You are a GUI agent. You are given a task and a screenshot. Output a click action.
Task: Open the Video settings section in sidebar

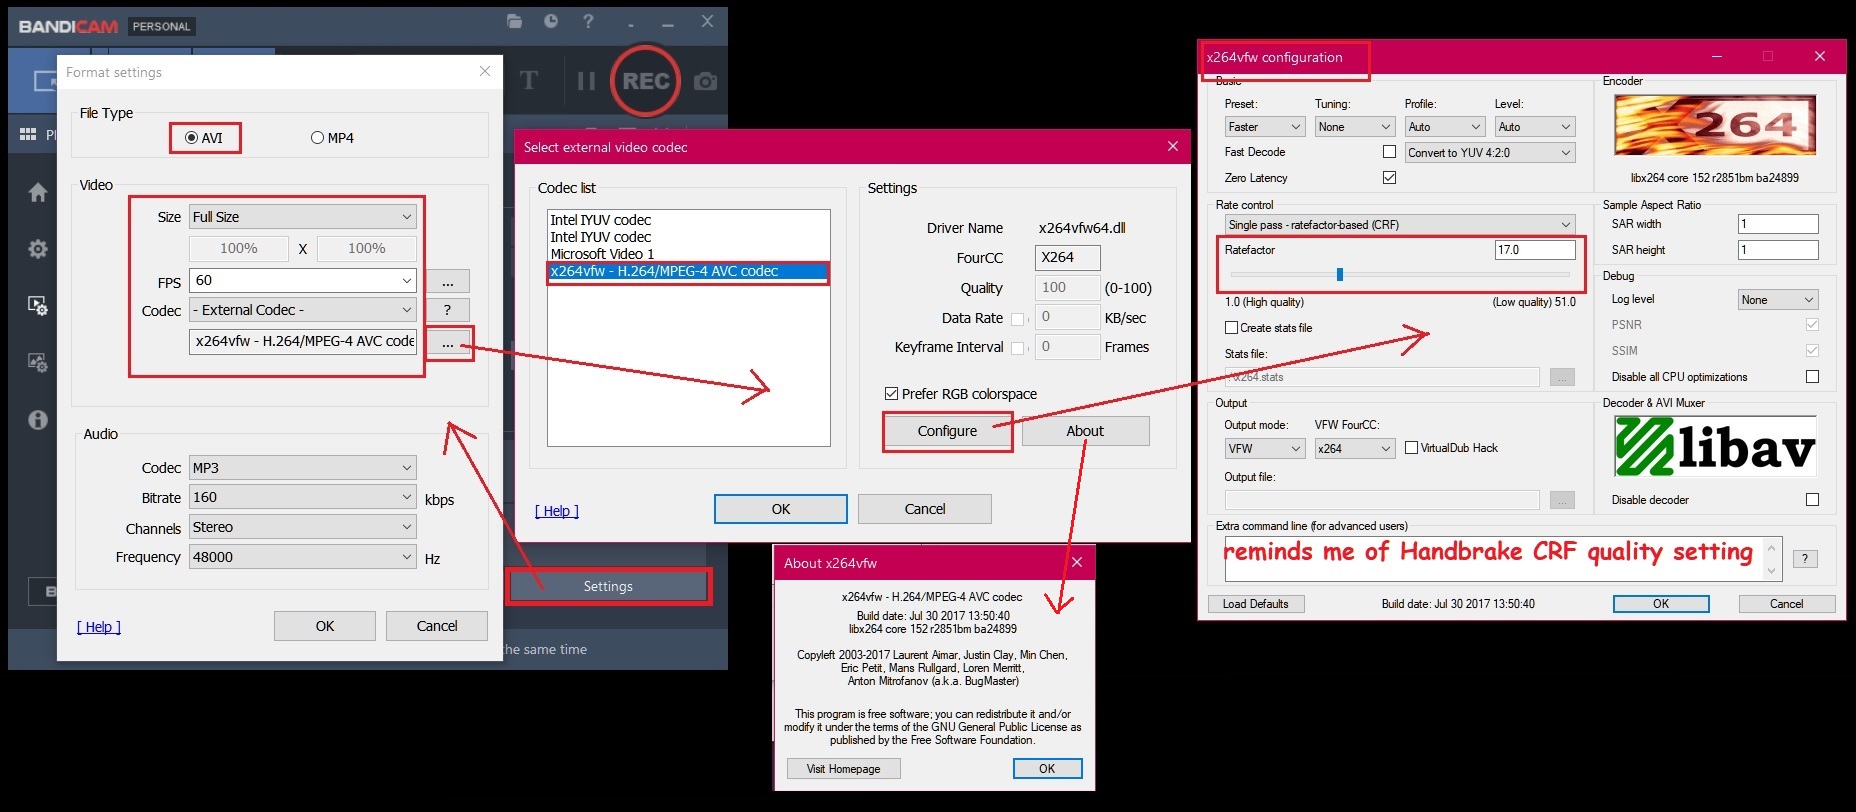(x=38, y=306)
